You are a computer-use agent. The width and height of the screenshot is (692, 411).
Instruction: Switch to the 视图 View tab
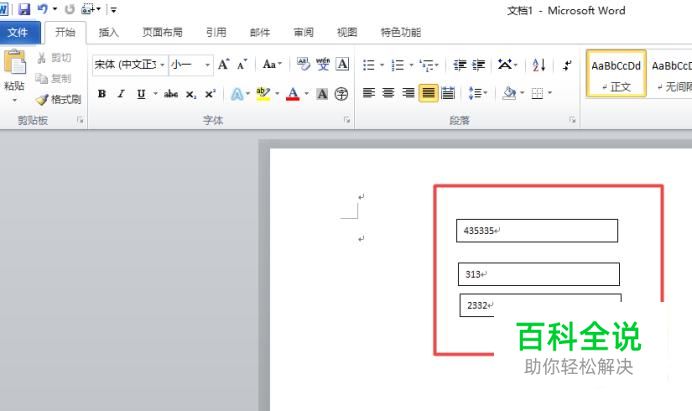tap(347, 32)
